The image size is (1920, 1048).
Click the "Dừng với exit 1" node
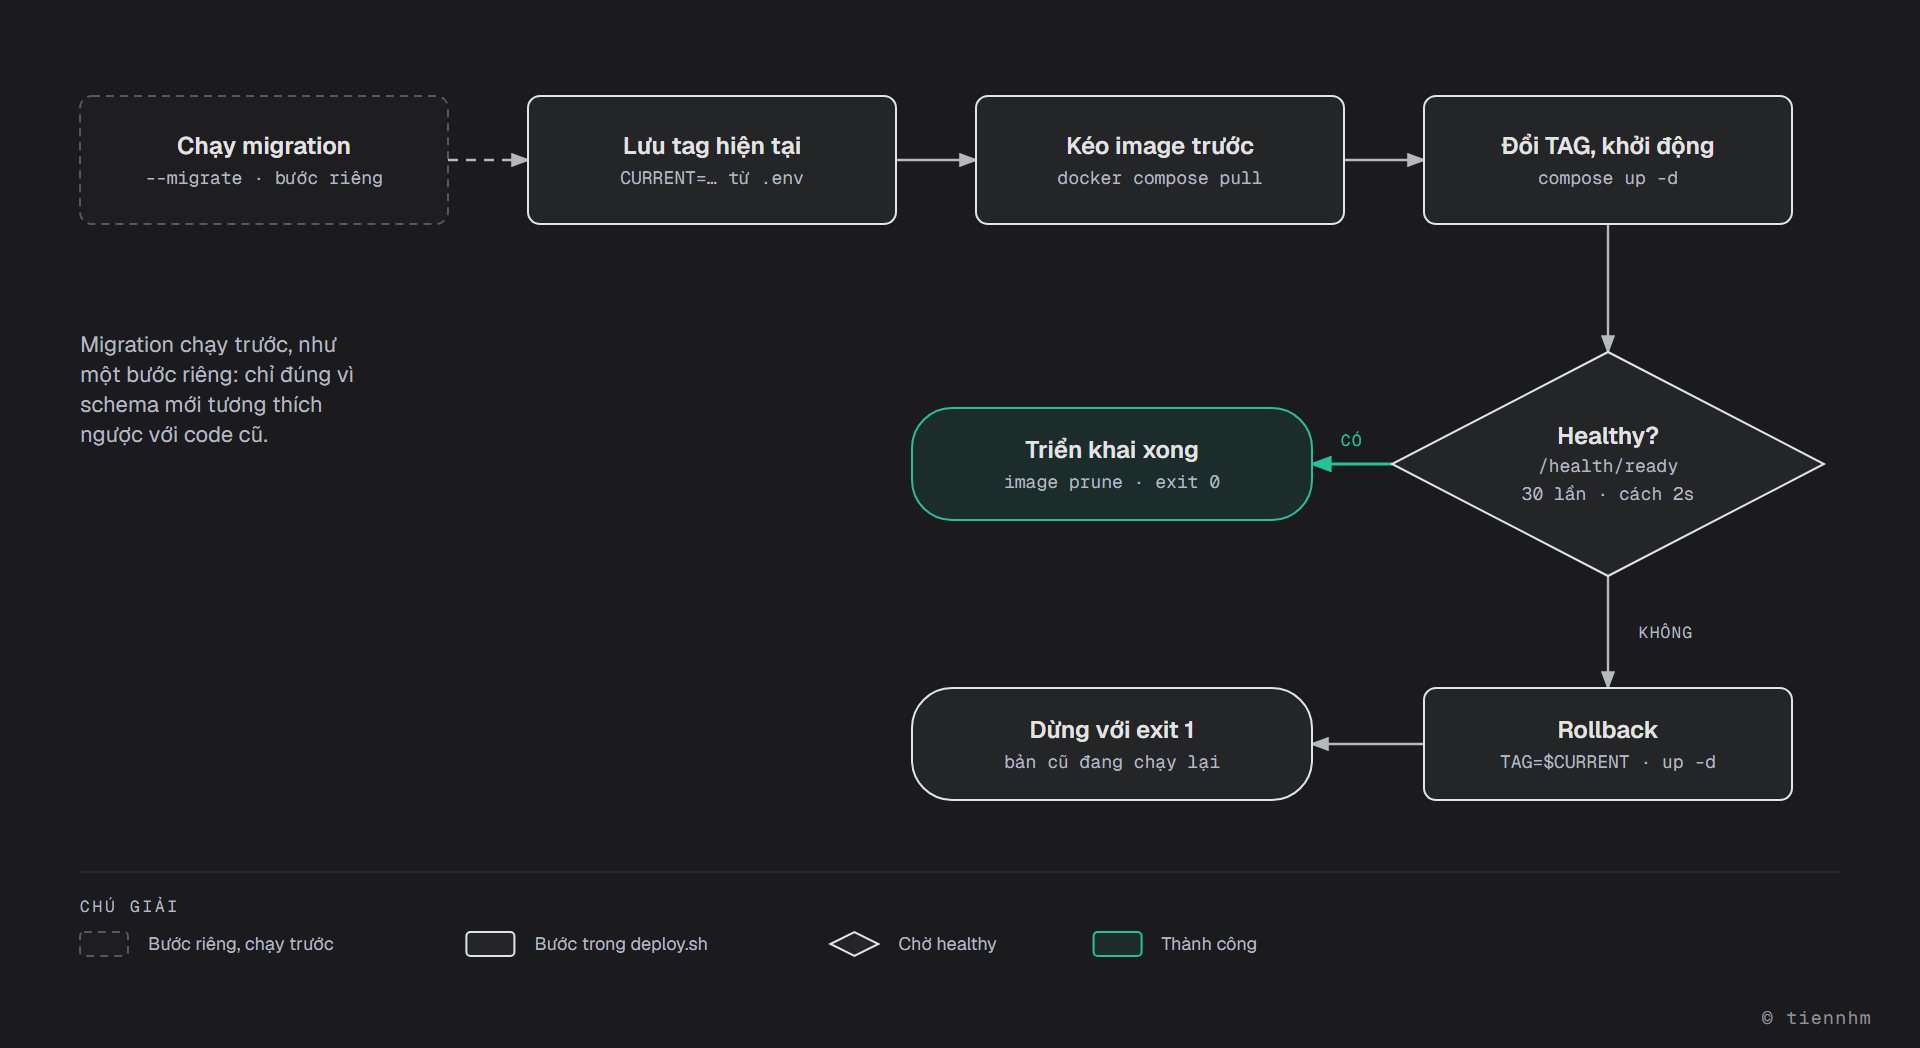[x=1112, y=744]
